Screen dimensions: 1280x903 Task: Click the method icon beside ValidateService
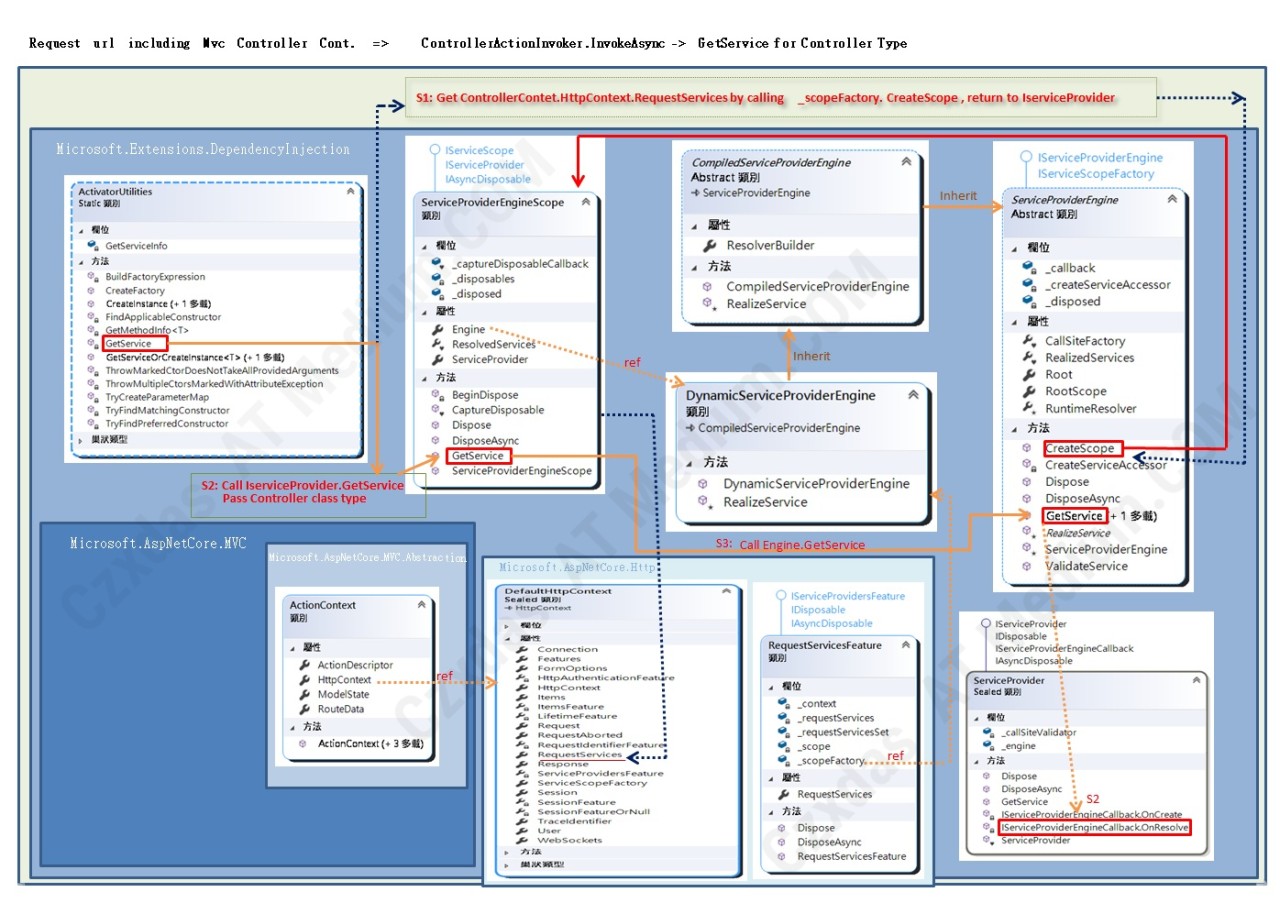click(x=1027, y=566)
